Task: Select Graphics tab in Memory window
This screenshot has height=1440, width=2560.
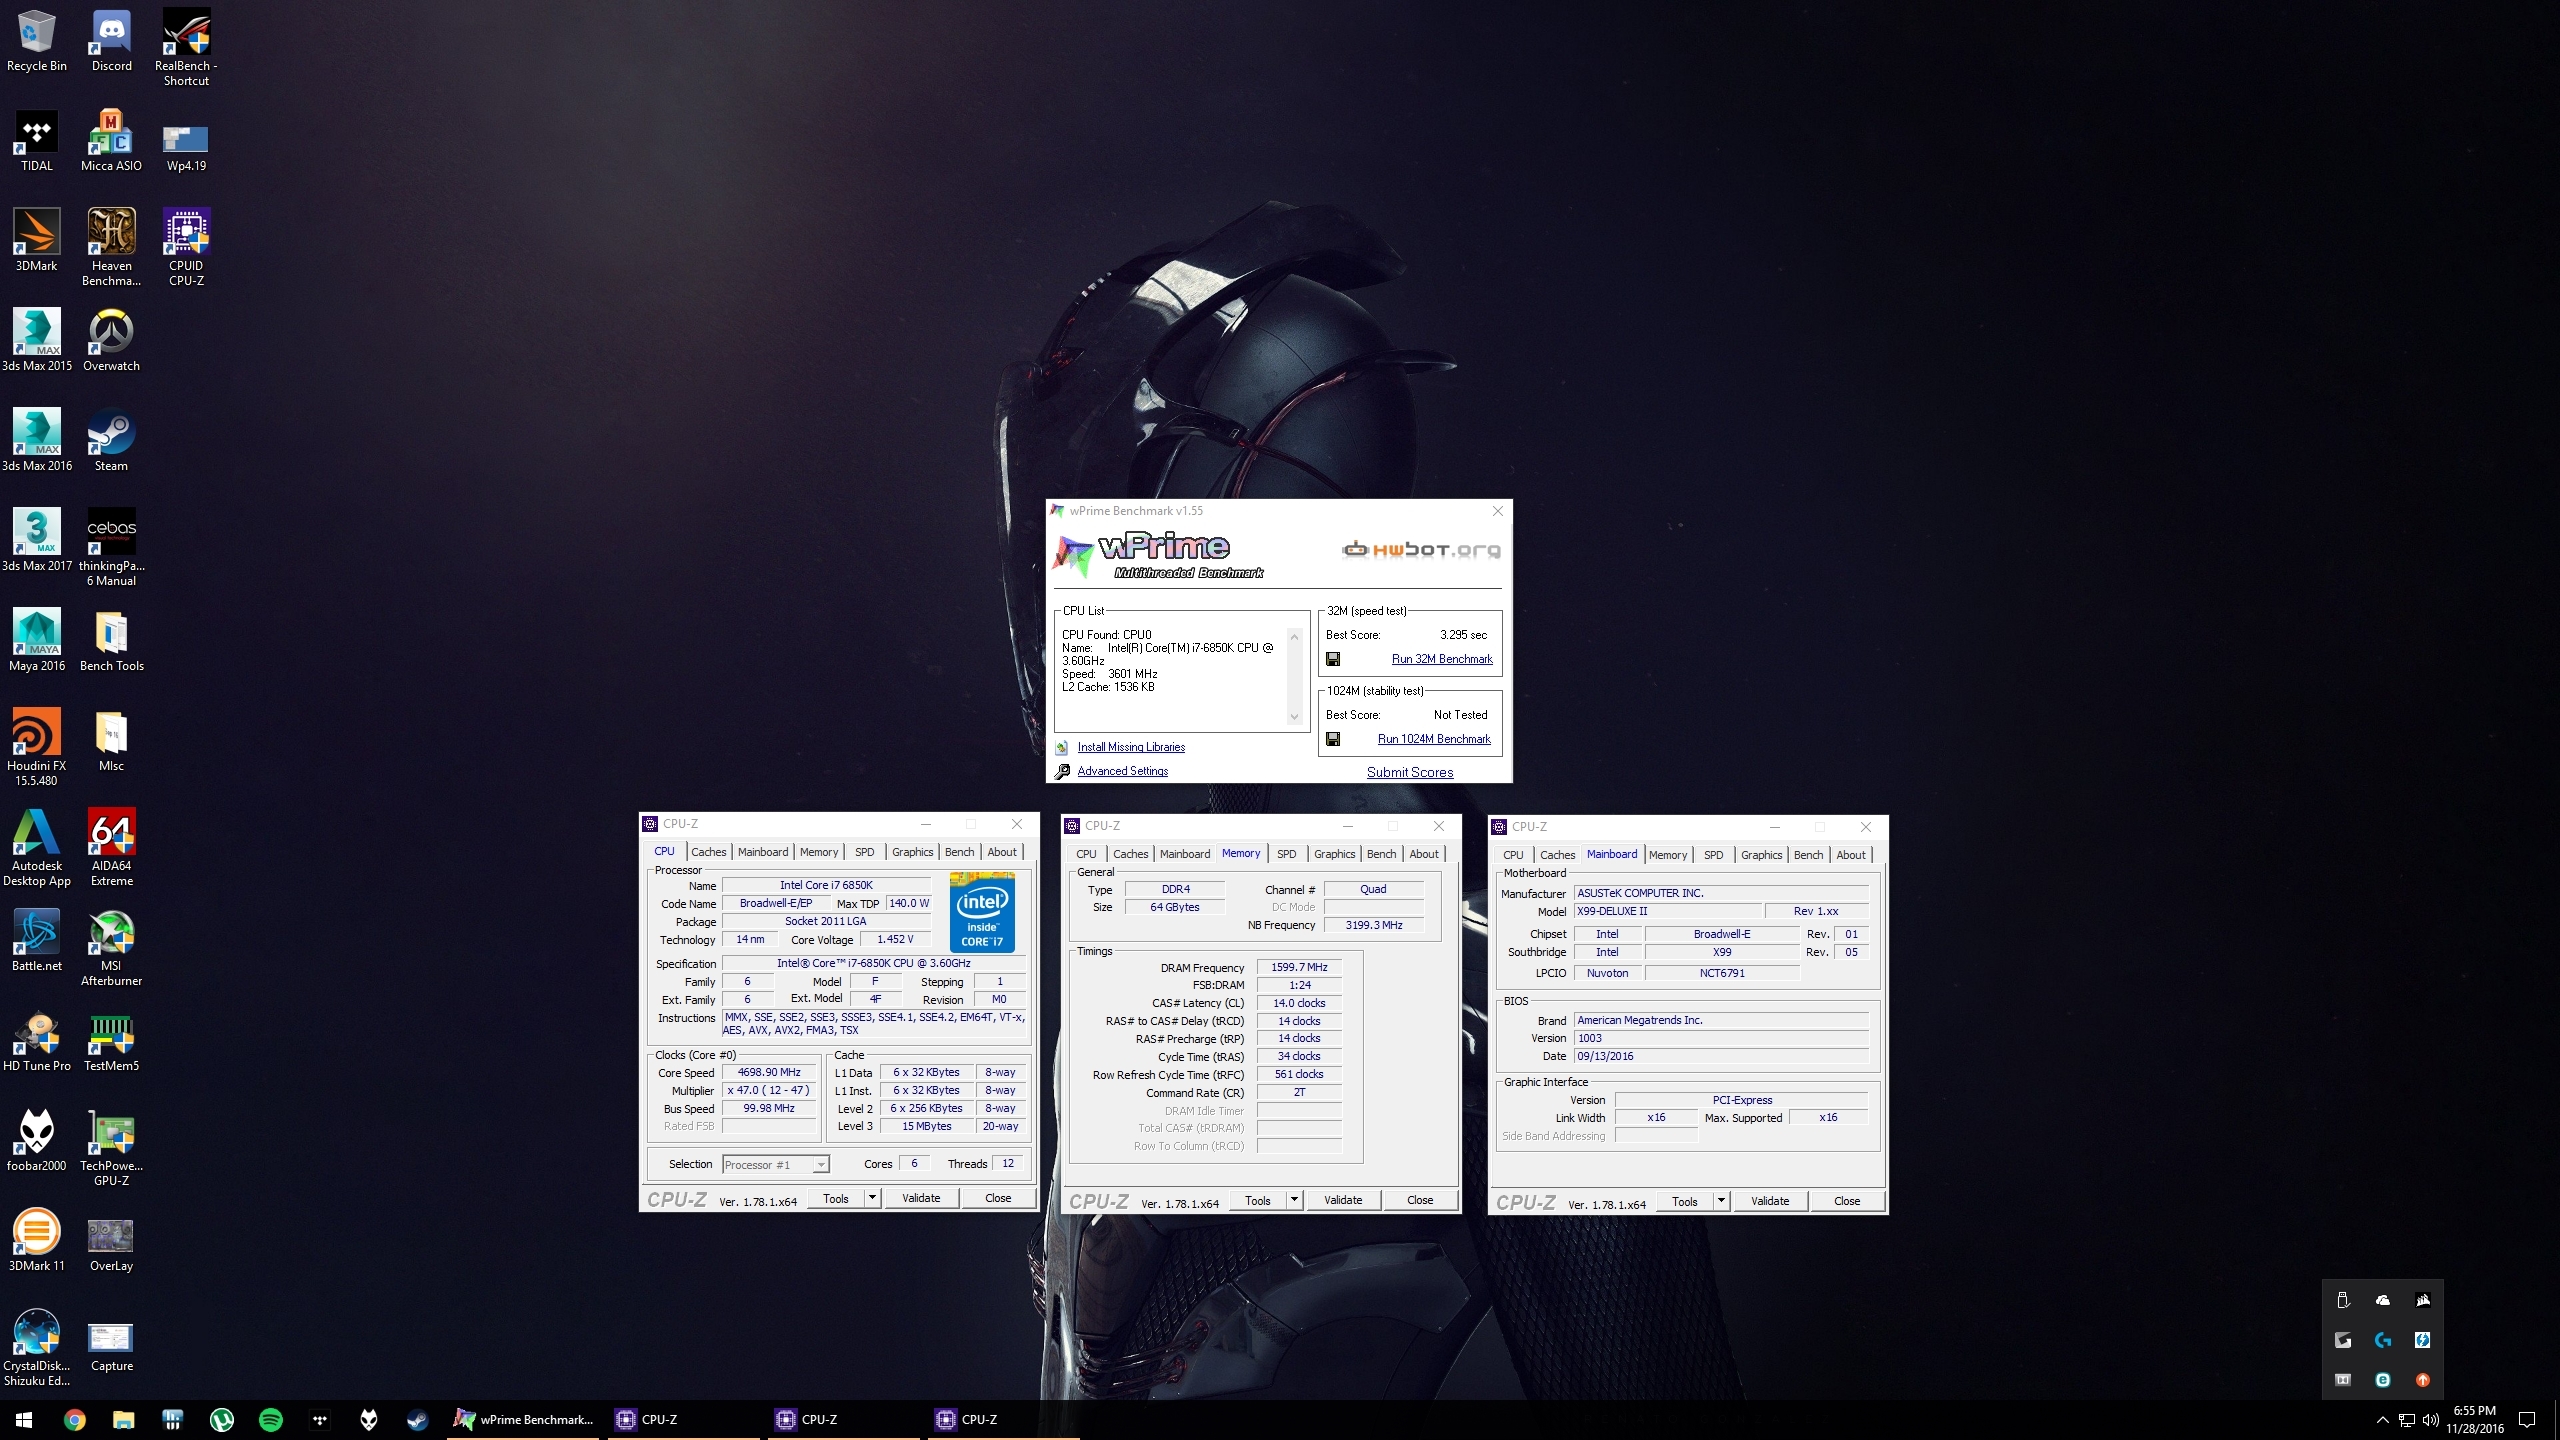Action: (x=1334, y=854)
